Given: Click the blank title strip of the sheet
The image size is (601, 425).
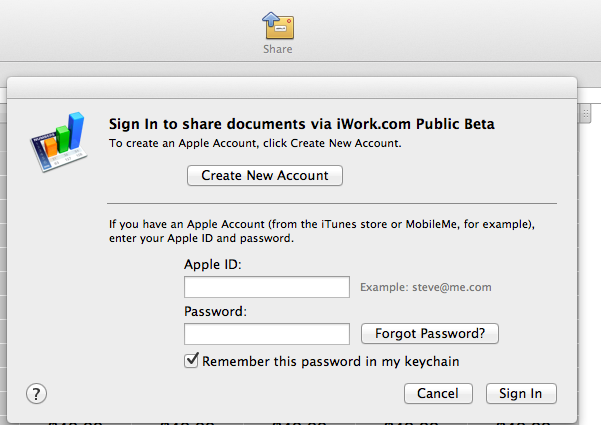Looking at the screenshot, I should point(292,88).
